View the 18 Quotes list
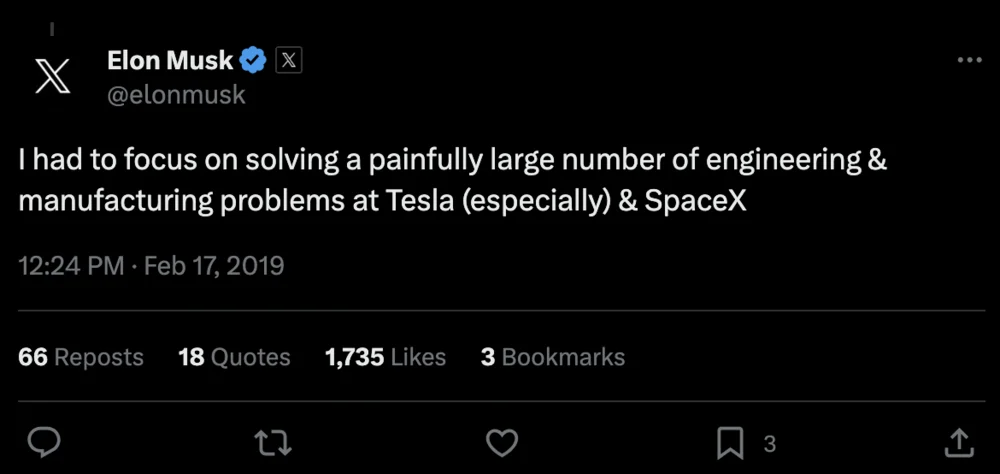Screen dimensions: 1000x474 (x=234, y=357)
